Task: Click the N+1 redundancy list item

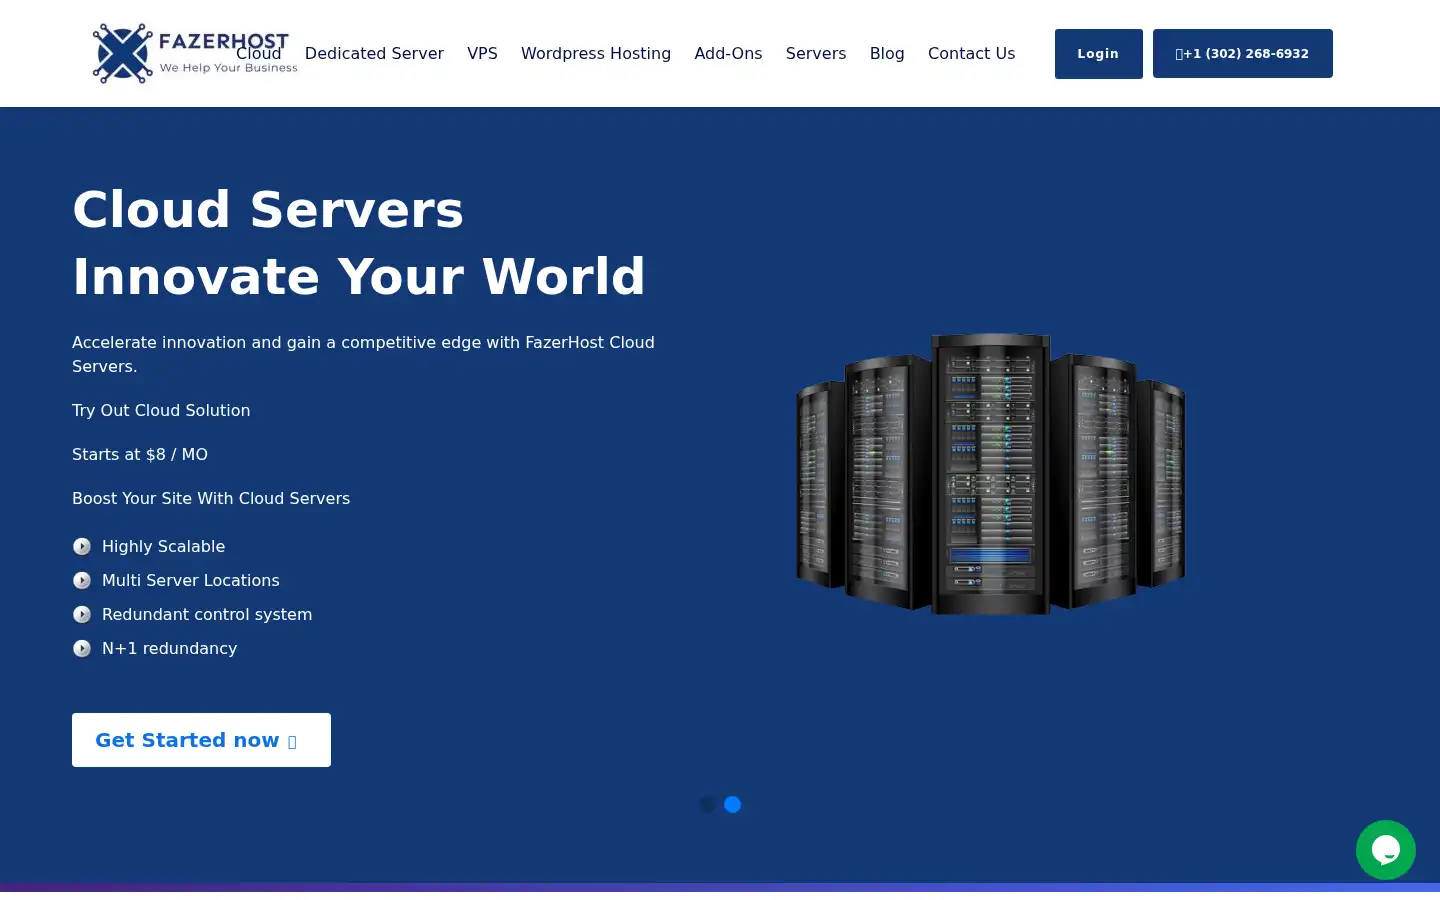Action: [170, 648]
